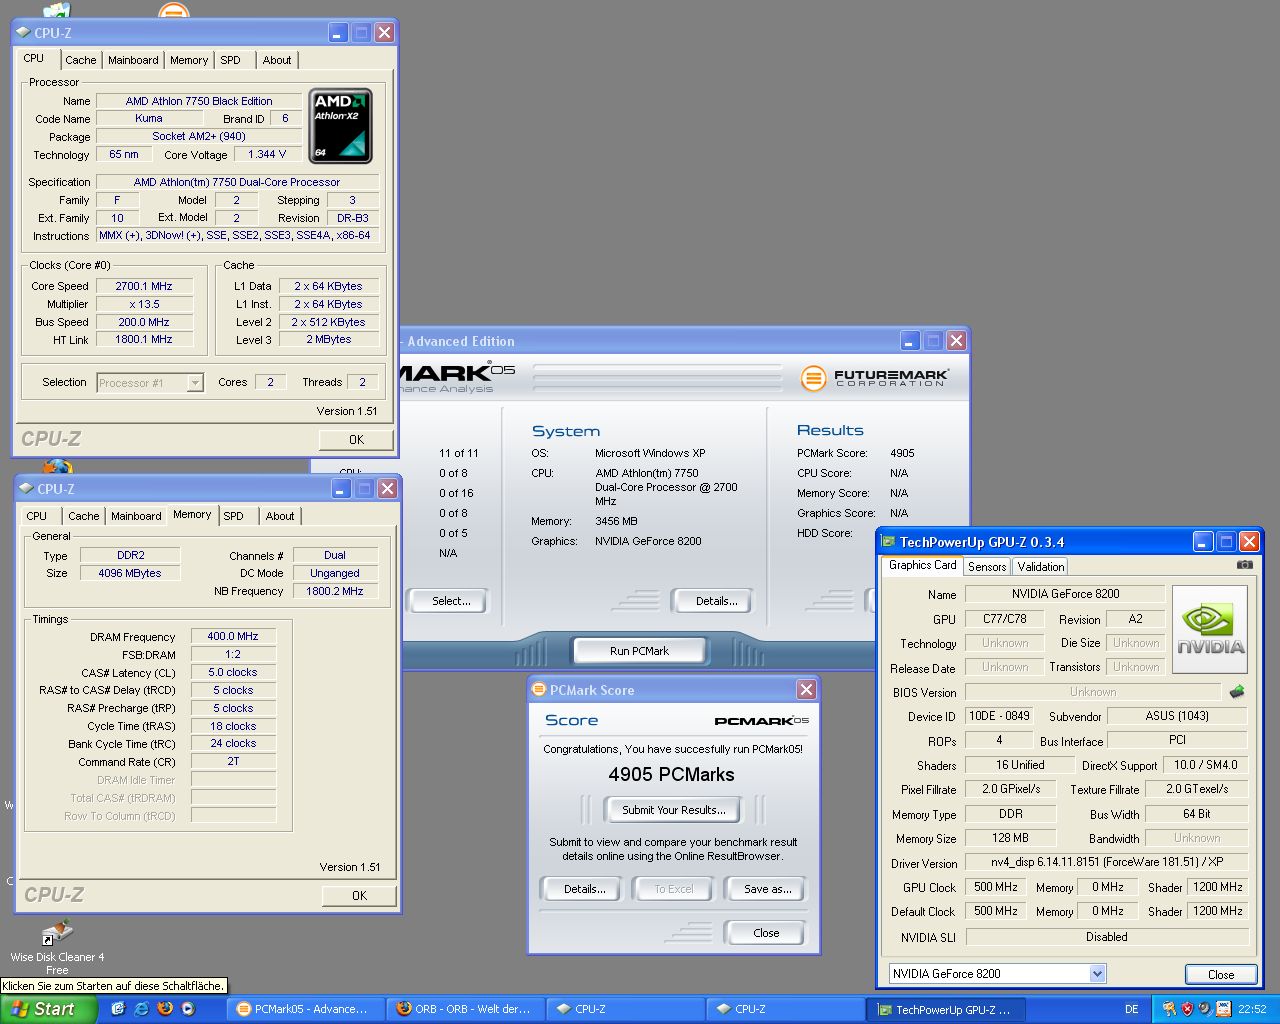Switch to ORB Firefox taskbar button
1280x1024 pixels.
[464, 1009]
